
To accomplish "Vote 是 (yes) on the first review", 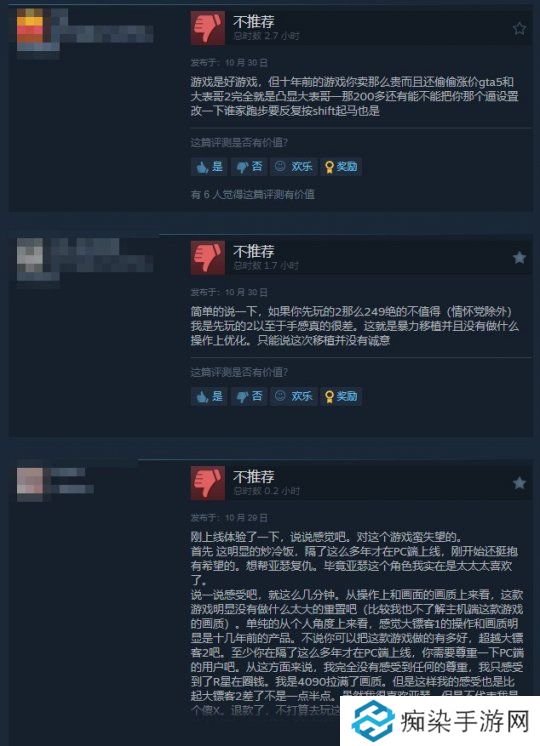I will point(209,167).
